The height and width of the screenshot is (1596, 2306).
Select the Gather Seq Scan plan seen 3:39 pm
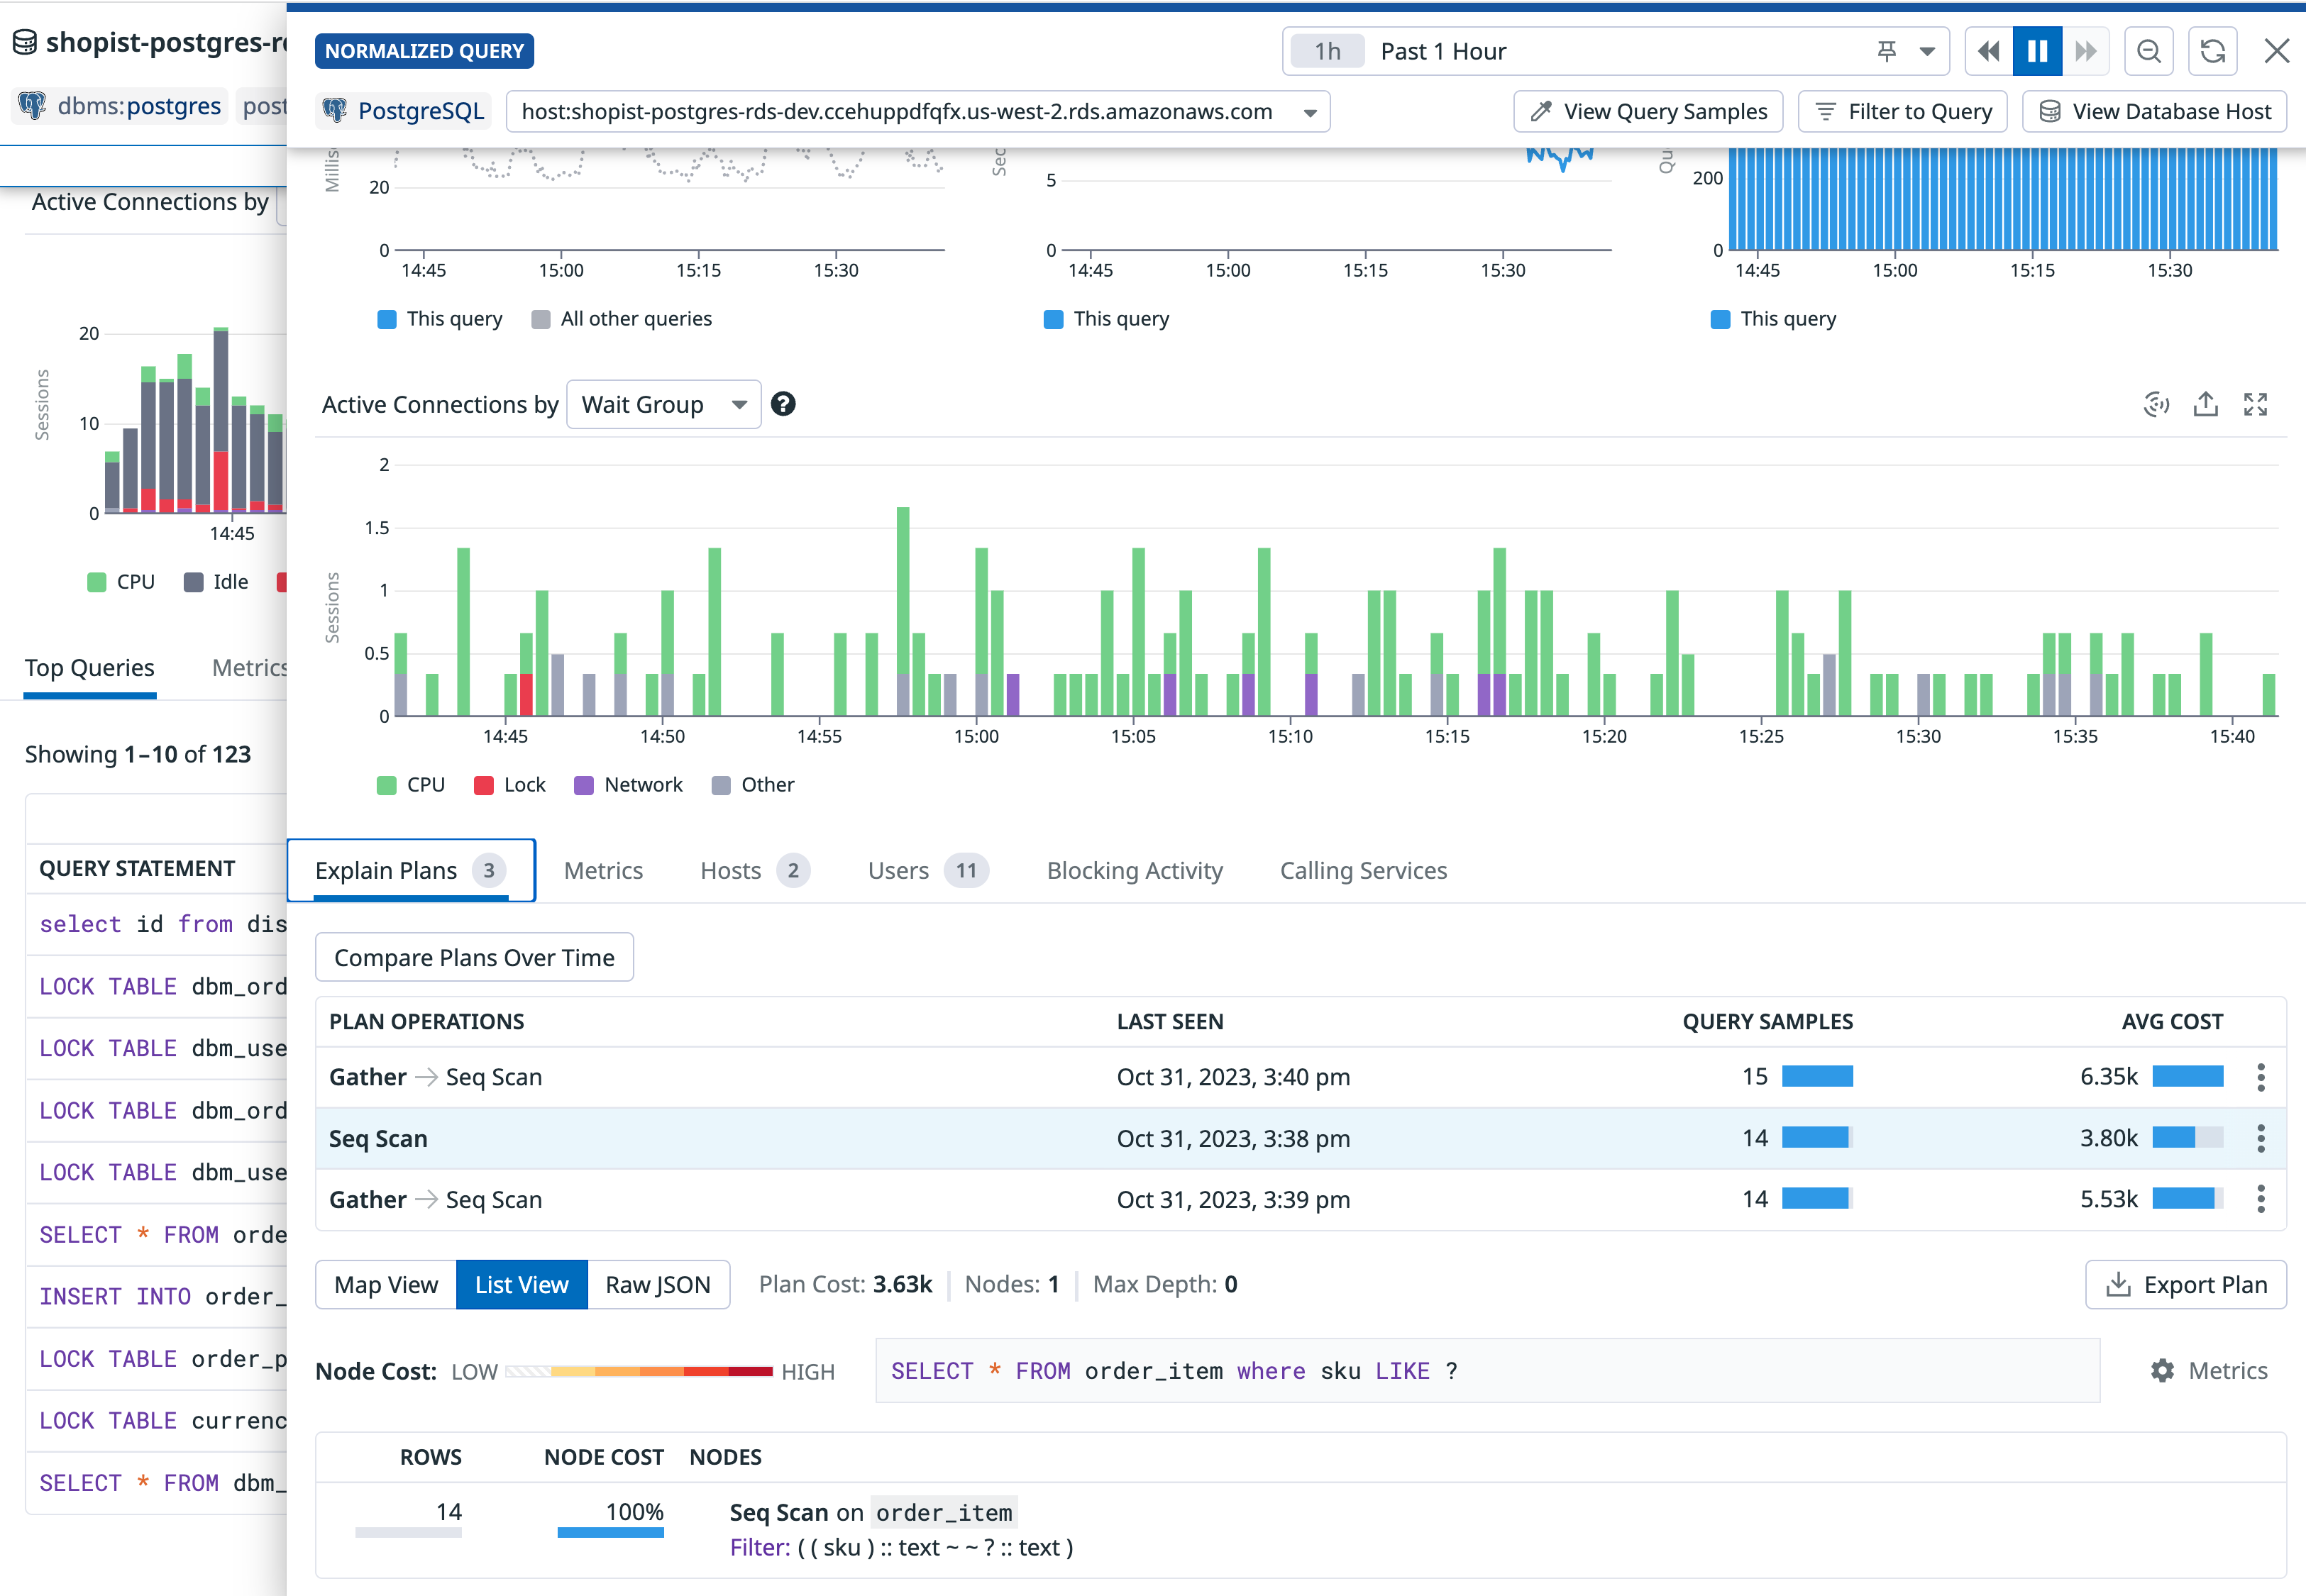1300,1199
